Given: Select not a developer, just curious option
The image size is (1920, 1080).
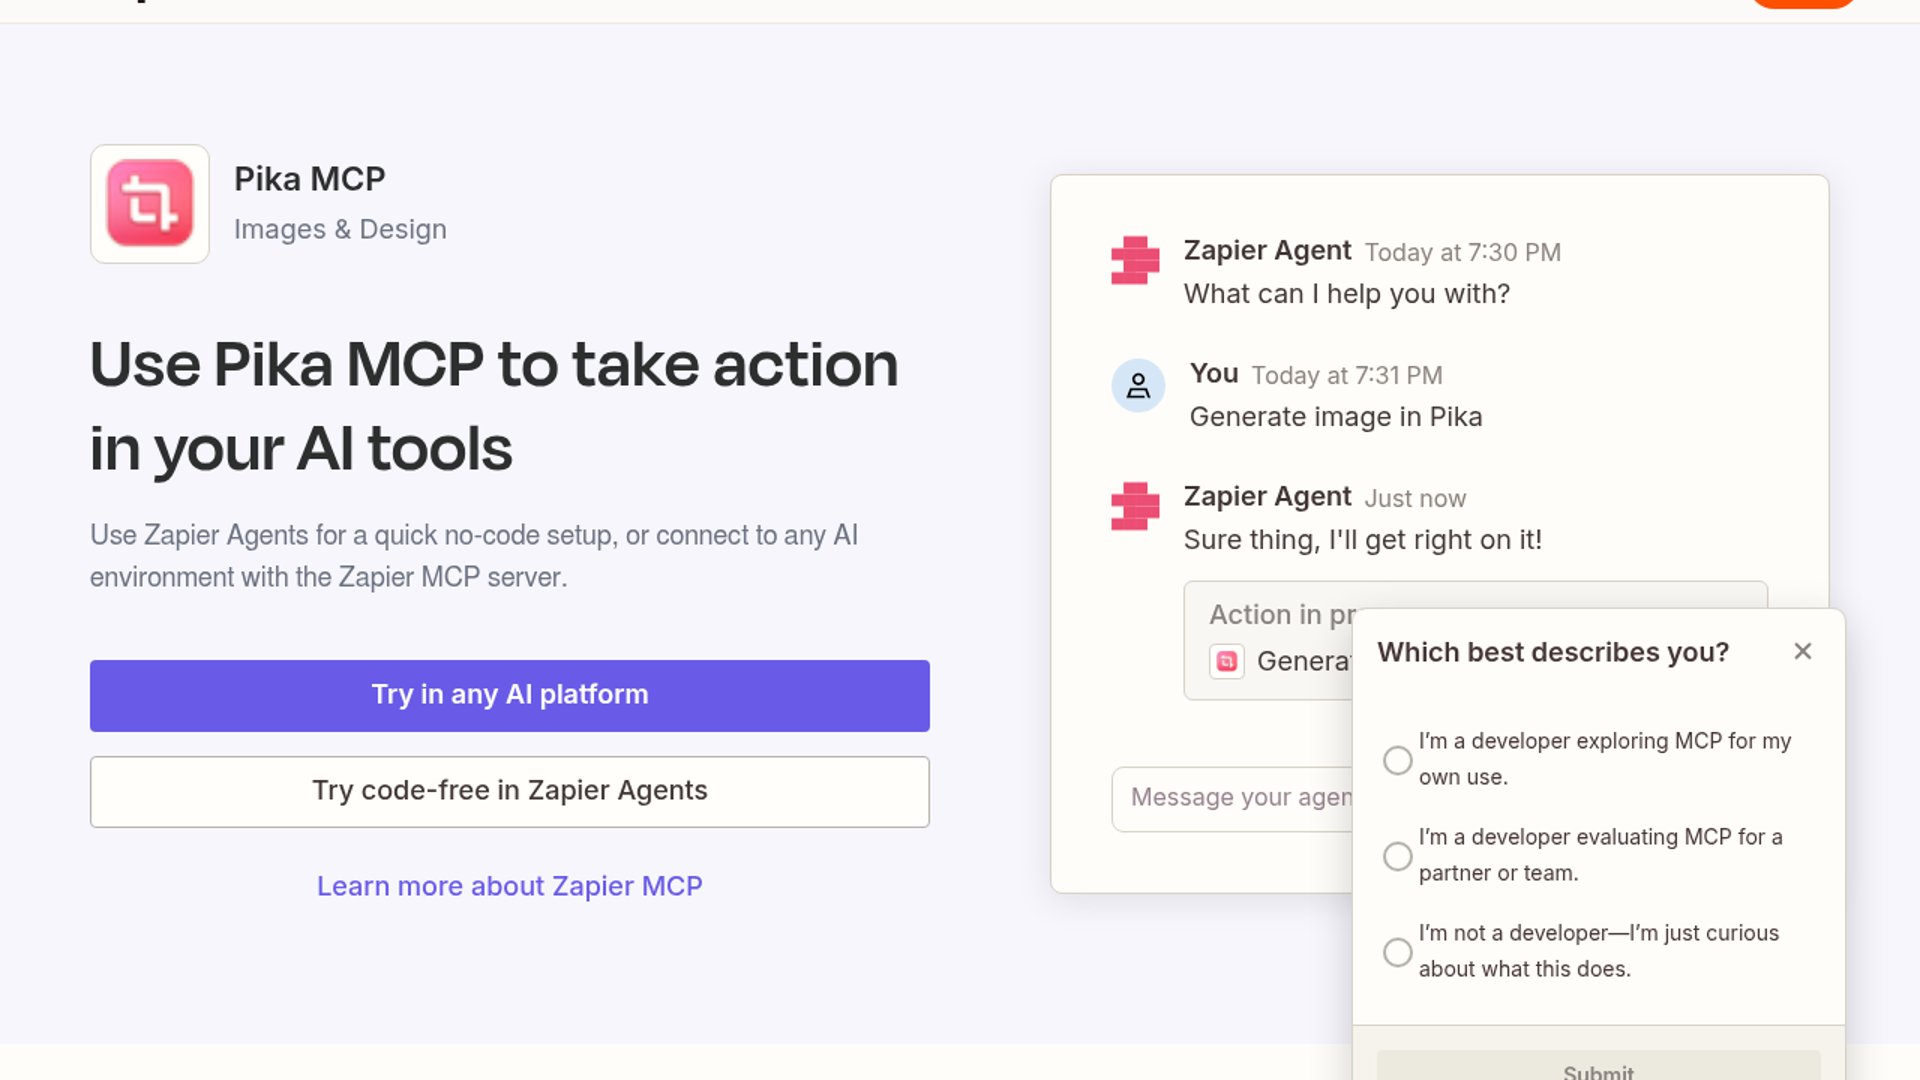Looking at the screenshot, I should point(1397,952).
